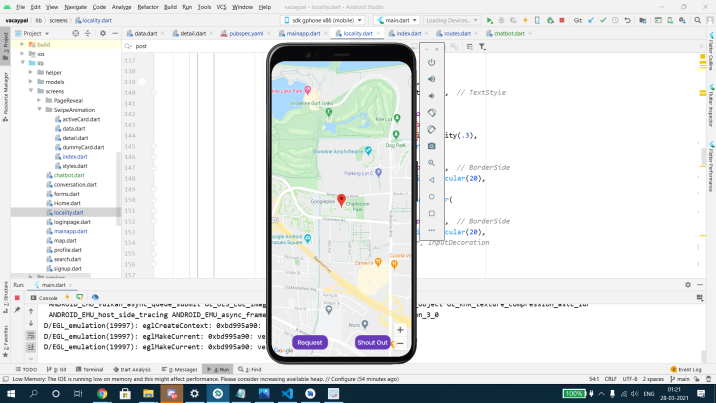The height and width of the screenshot is (403, 716).
Task: Expand the build folder
Action: coord(22,44)
